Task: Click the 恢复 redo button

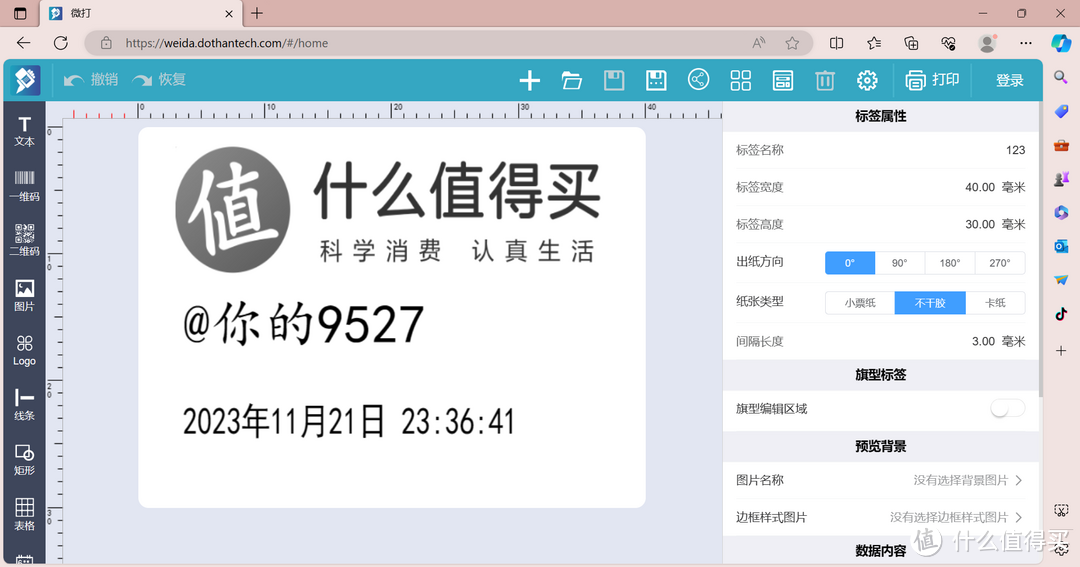Action: (x=159, y=80)
